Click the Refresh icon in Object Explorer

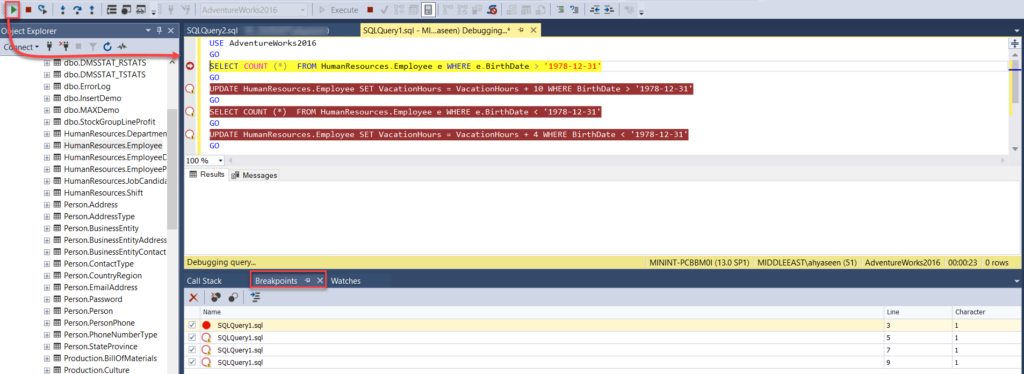point(107,47)
